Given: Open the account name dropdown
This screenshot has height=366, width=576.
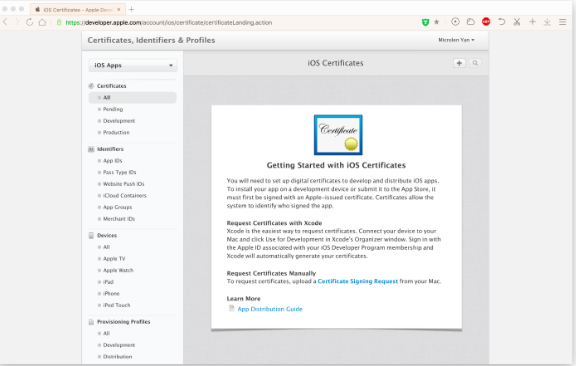Looking at the screenshot, I should 456,40.
